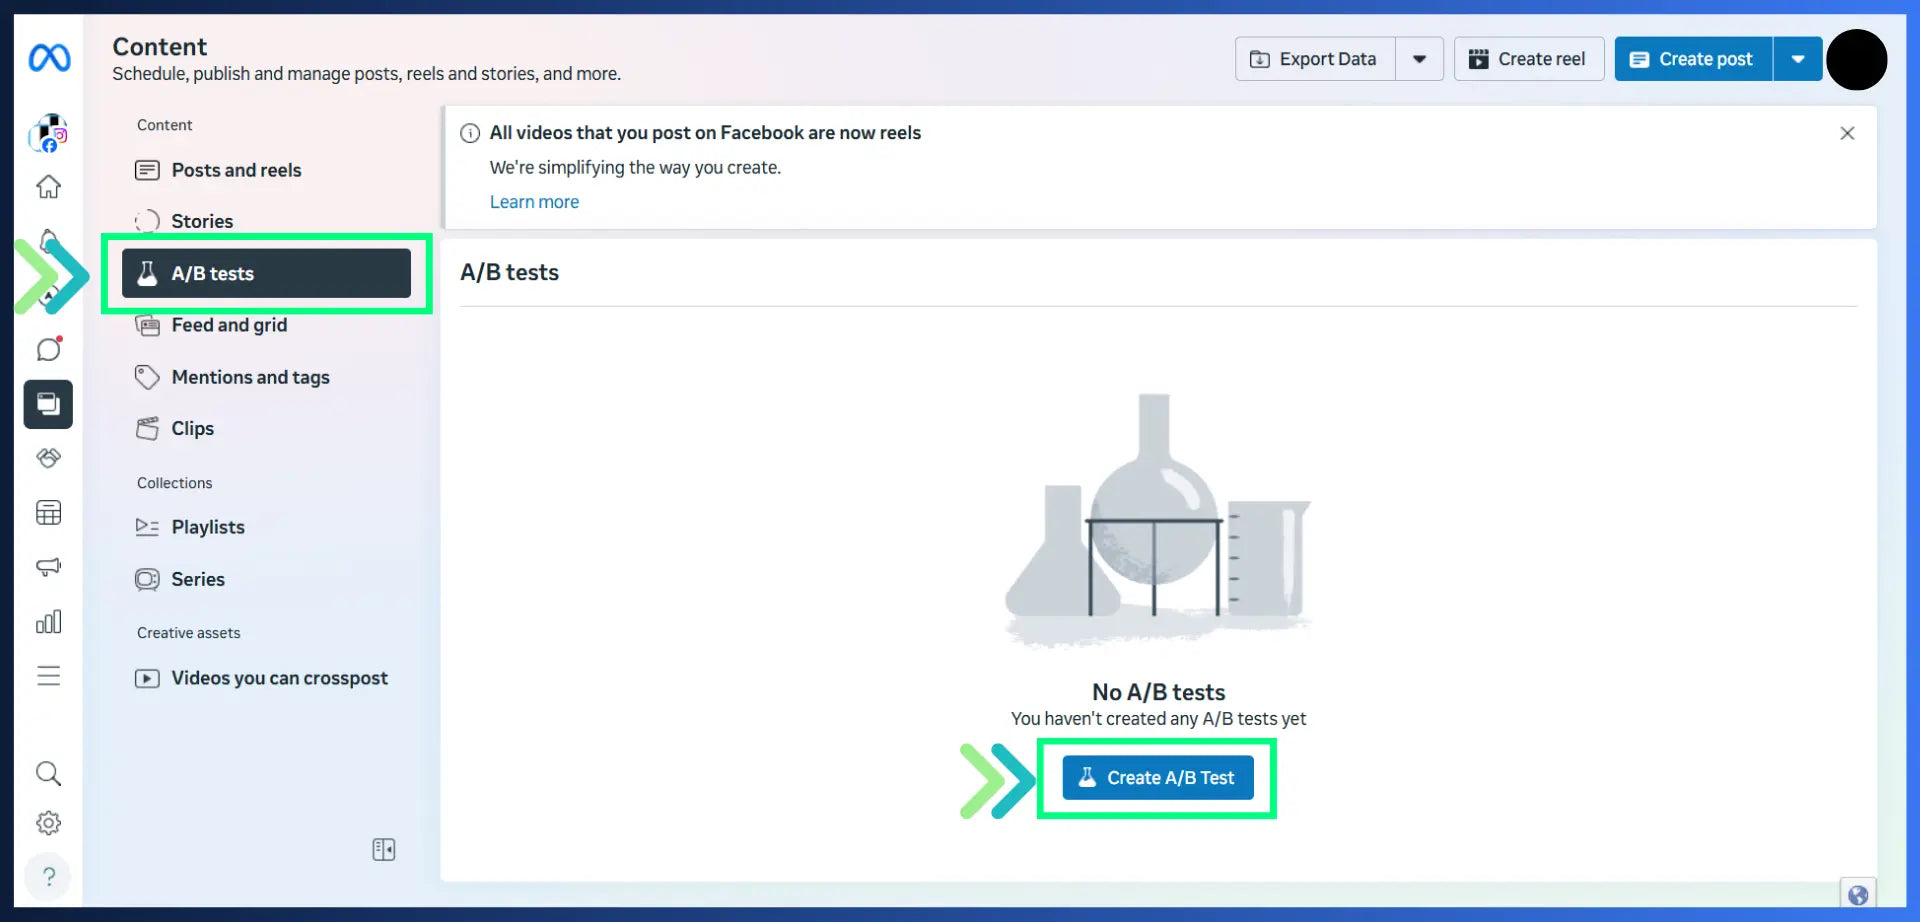The image size is (1920, 922).
Task: Click the Create A/B Test button
Action: click(1156, 777)
